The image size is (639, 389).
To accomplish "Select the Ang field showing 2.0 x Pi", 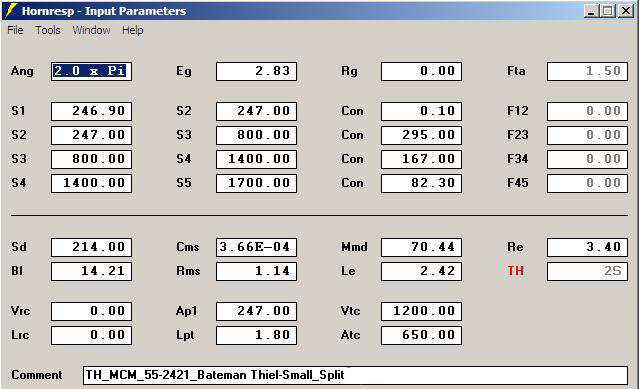I will pyautogui.click(x=91, y=71).
